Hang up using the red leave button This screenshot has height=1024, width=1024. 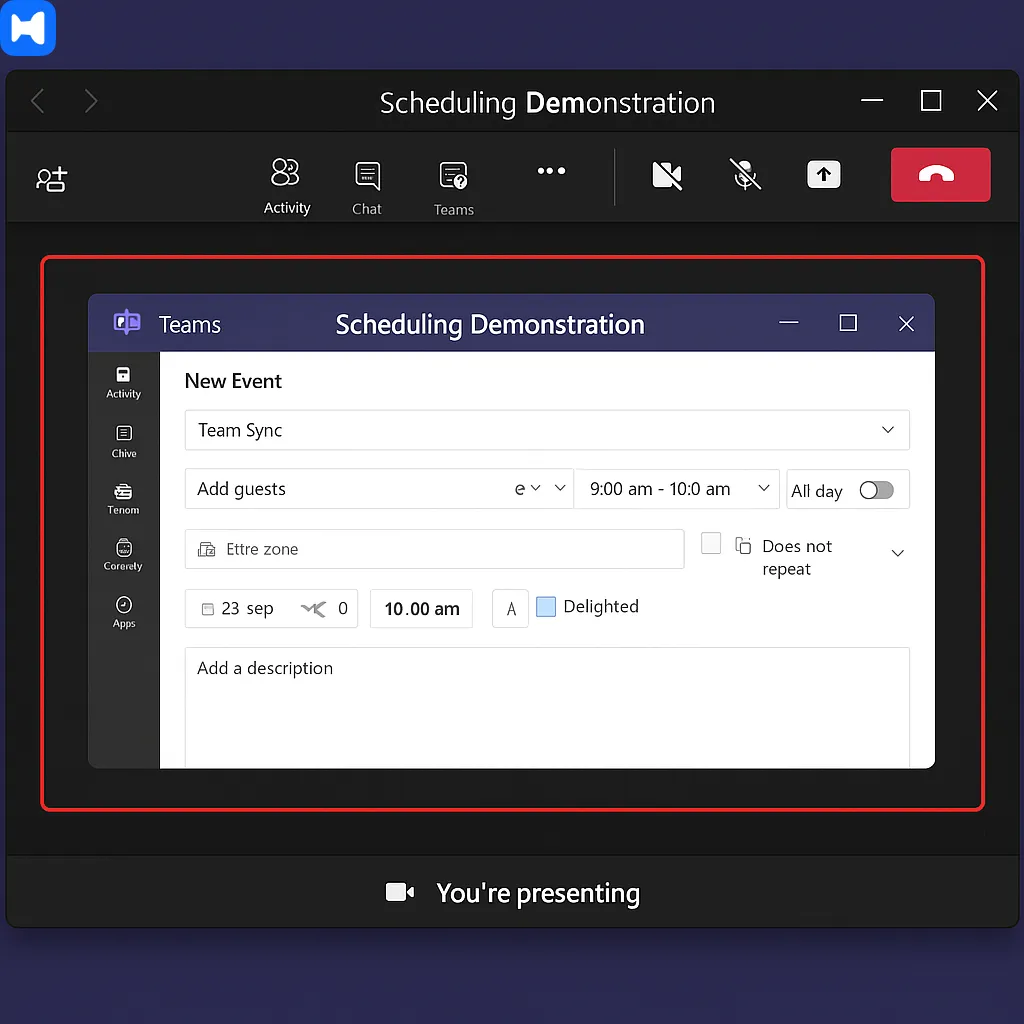(940, 174)
